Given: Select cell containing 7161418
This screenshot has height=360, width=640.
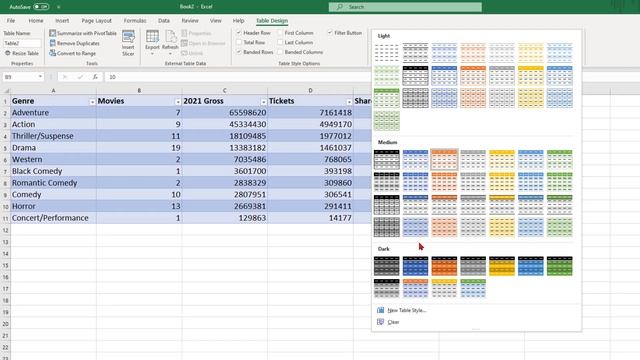Looking at the screenshot, I should click(310, 113).
